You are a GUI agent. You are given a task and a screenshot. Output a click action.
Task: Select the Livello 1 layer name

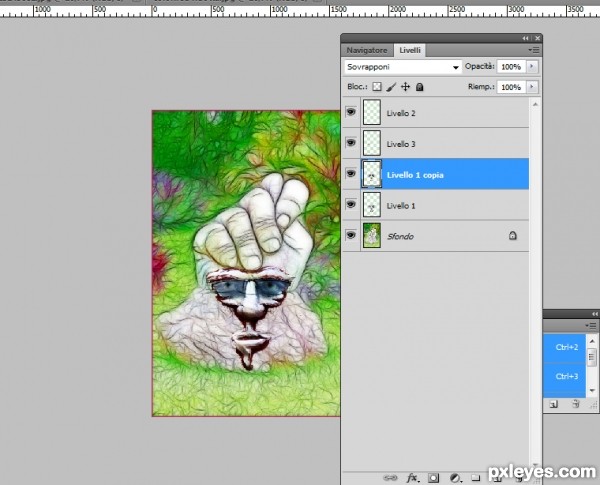coord(401,206)
